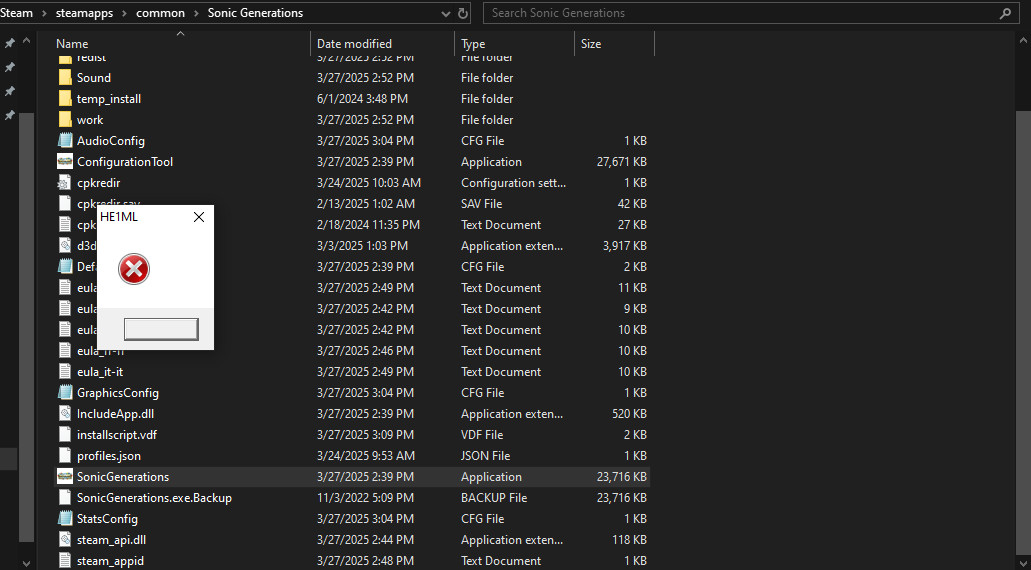Click the third quick-access pin icon

click(x=10, y=91)
